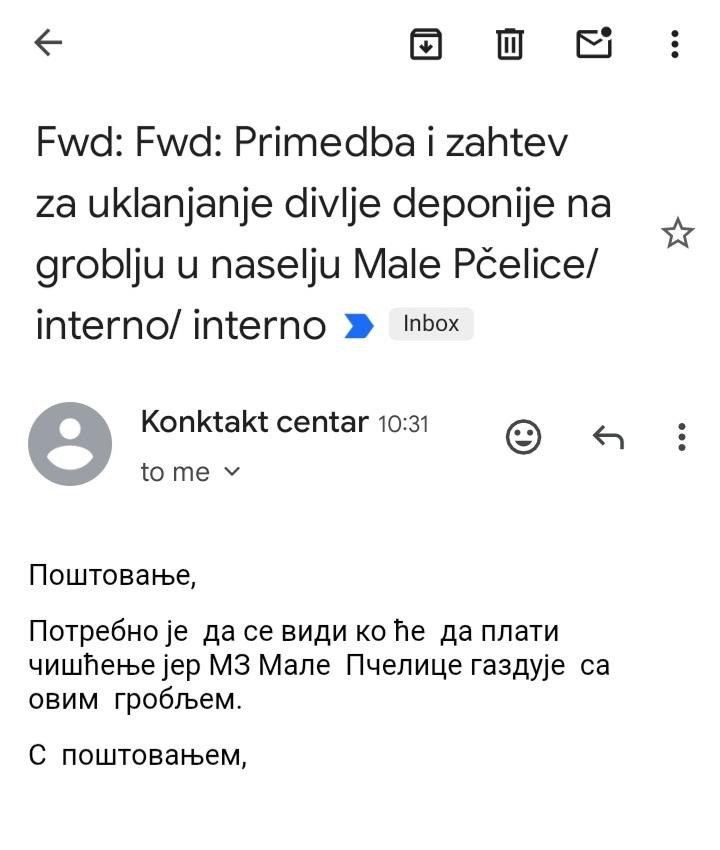This screenshot has width=720, height=850.
Task: Tap sender name Konktakt centar
Action: [x=254, y=422]
